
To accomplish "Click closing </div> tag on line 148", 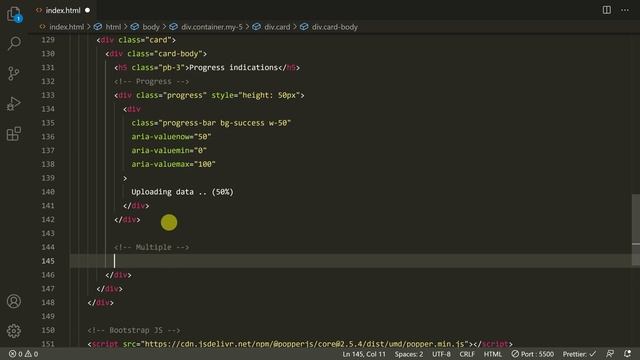I will [x=100, y=302].
